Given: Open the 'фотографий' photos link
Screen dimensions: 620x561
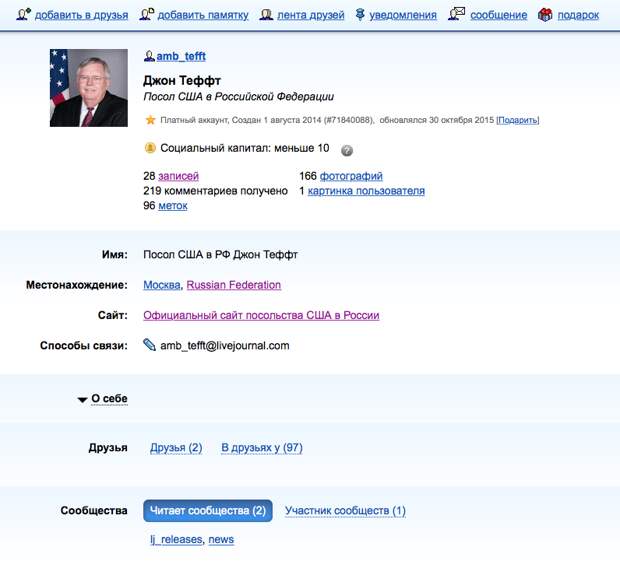Looking at the screenshot, I should 351,176.
